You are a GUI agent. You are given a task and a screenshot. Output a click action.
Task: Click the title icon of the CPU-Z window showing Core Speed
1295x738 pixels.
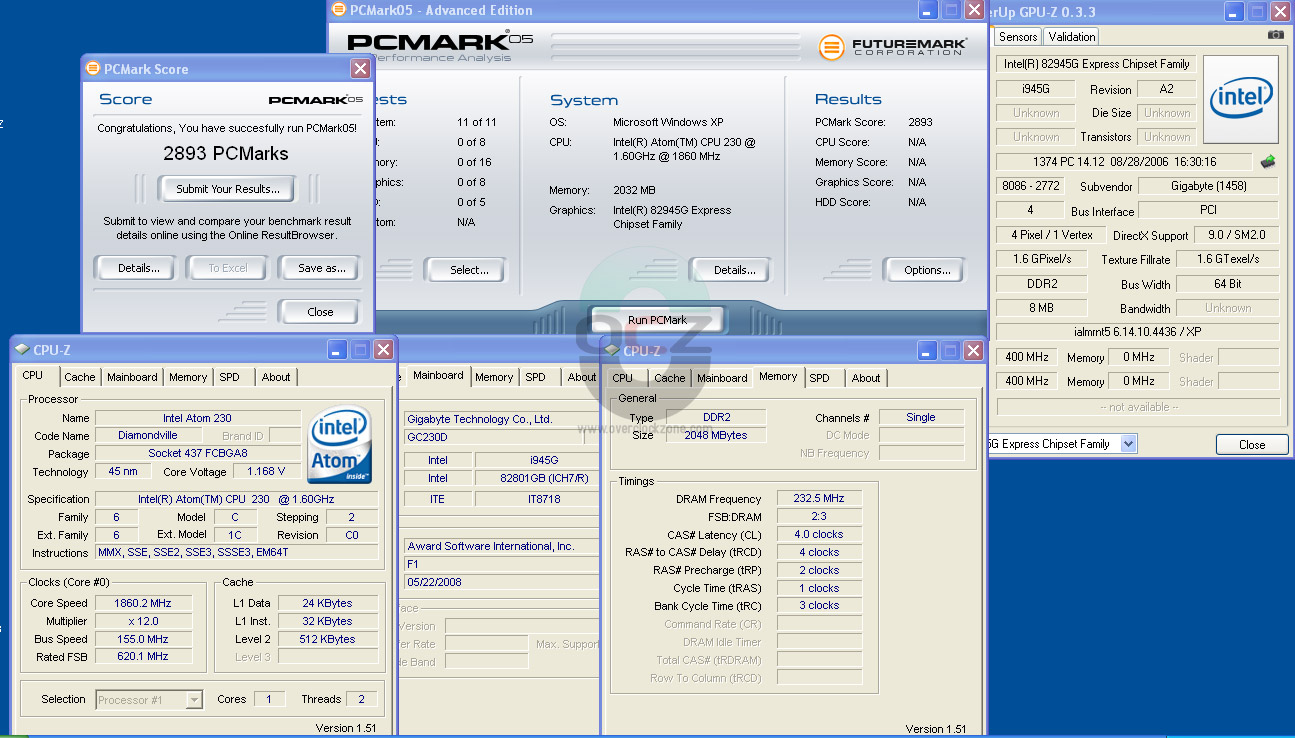click(x=22, y=350)
